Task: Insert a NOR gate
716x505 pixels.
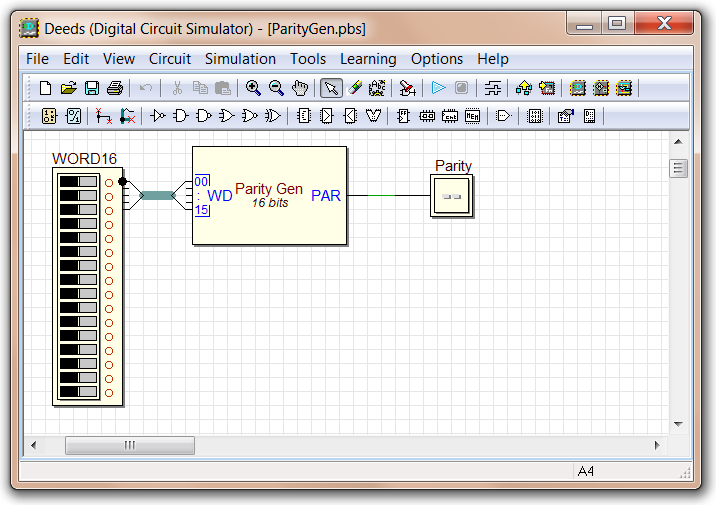Action: tap(249, 116)
